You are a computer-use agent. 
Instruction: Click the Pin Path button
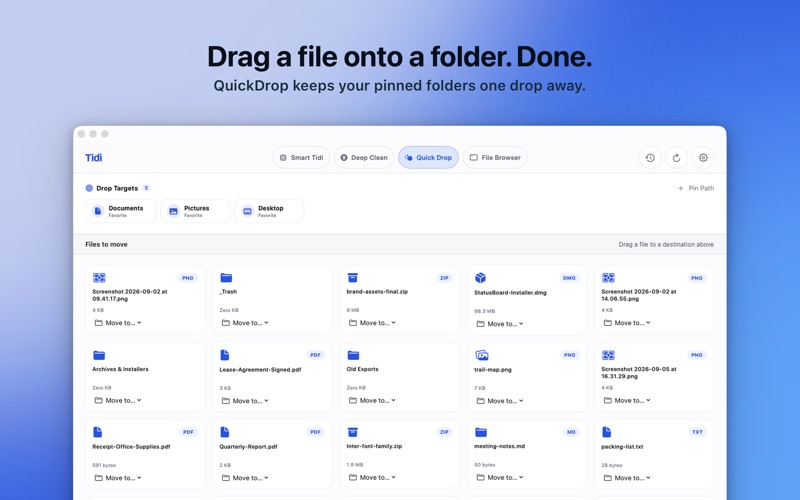[x=695, y=188]
